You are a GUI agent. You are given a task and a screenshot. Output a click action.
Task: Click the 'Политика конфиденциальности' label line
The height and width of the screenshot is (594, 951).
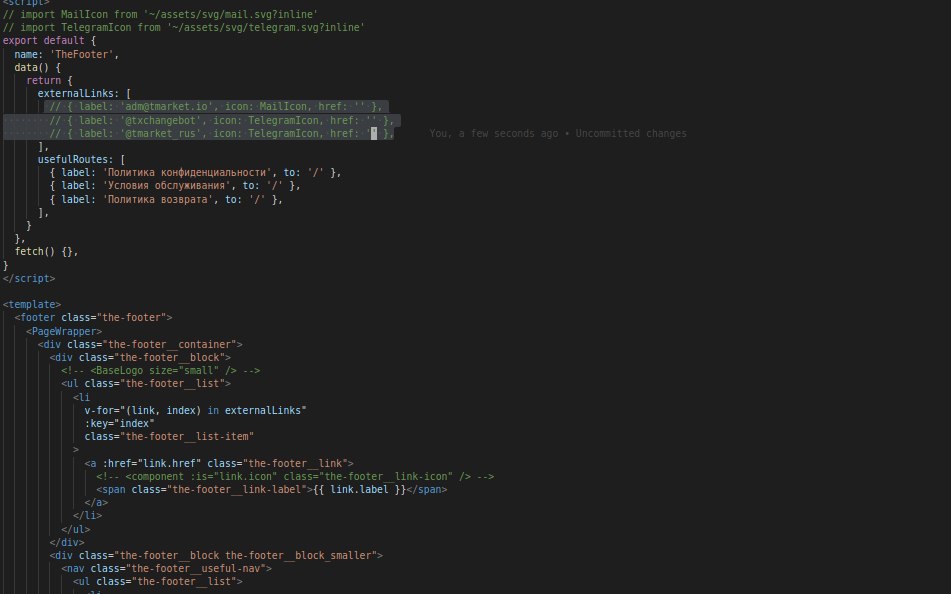pos(195,173)
